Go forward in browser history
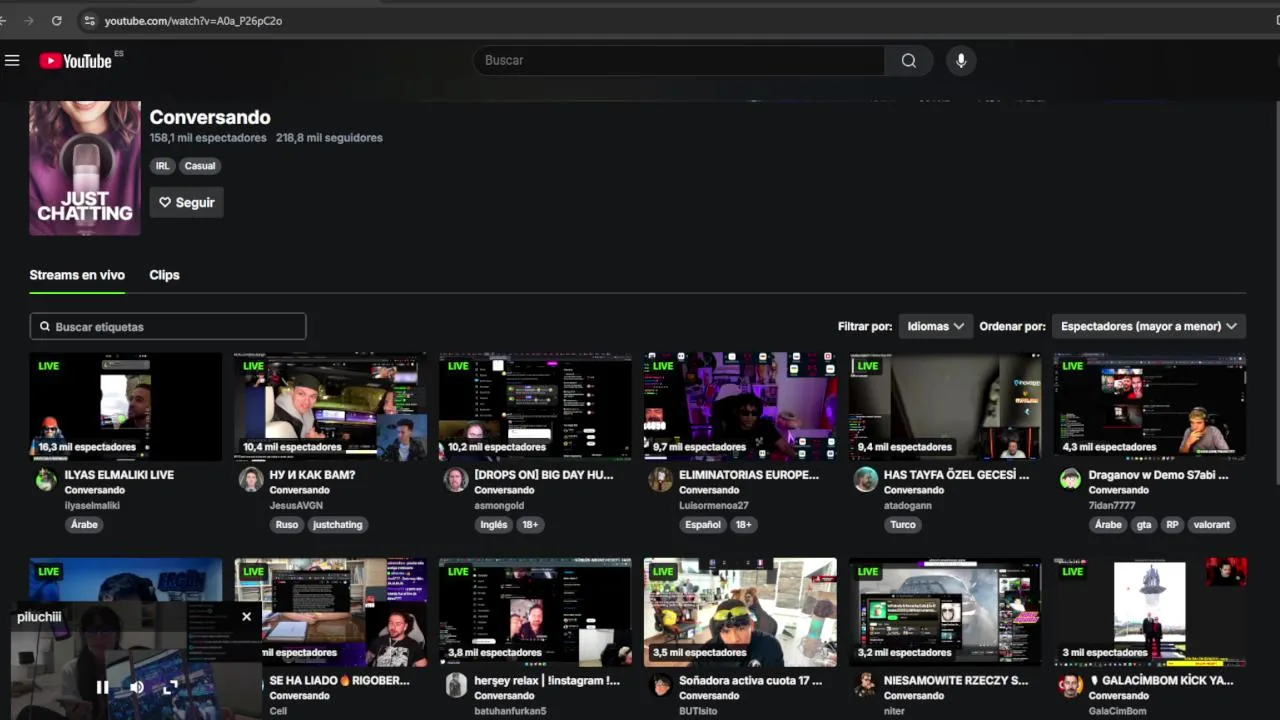Viewport: 1280px width, 720px height. [x=28, y=20]
